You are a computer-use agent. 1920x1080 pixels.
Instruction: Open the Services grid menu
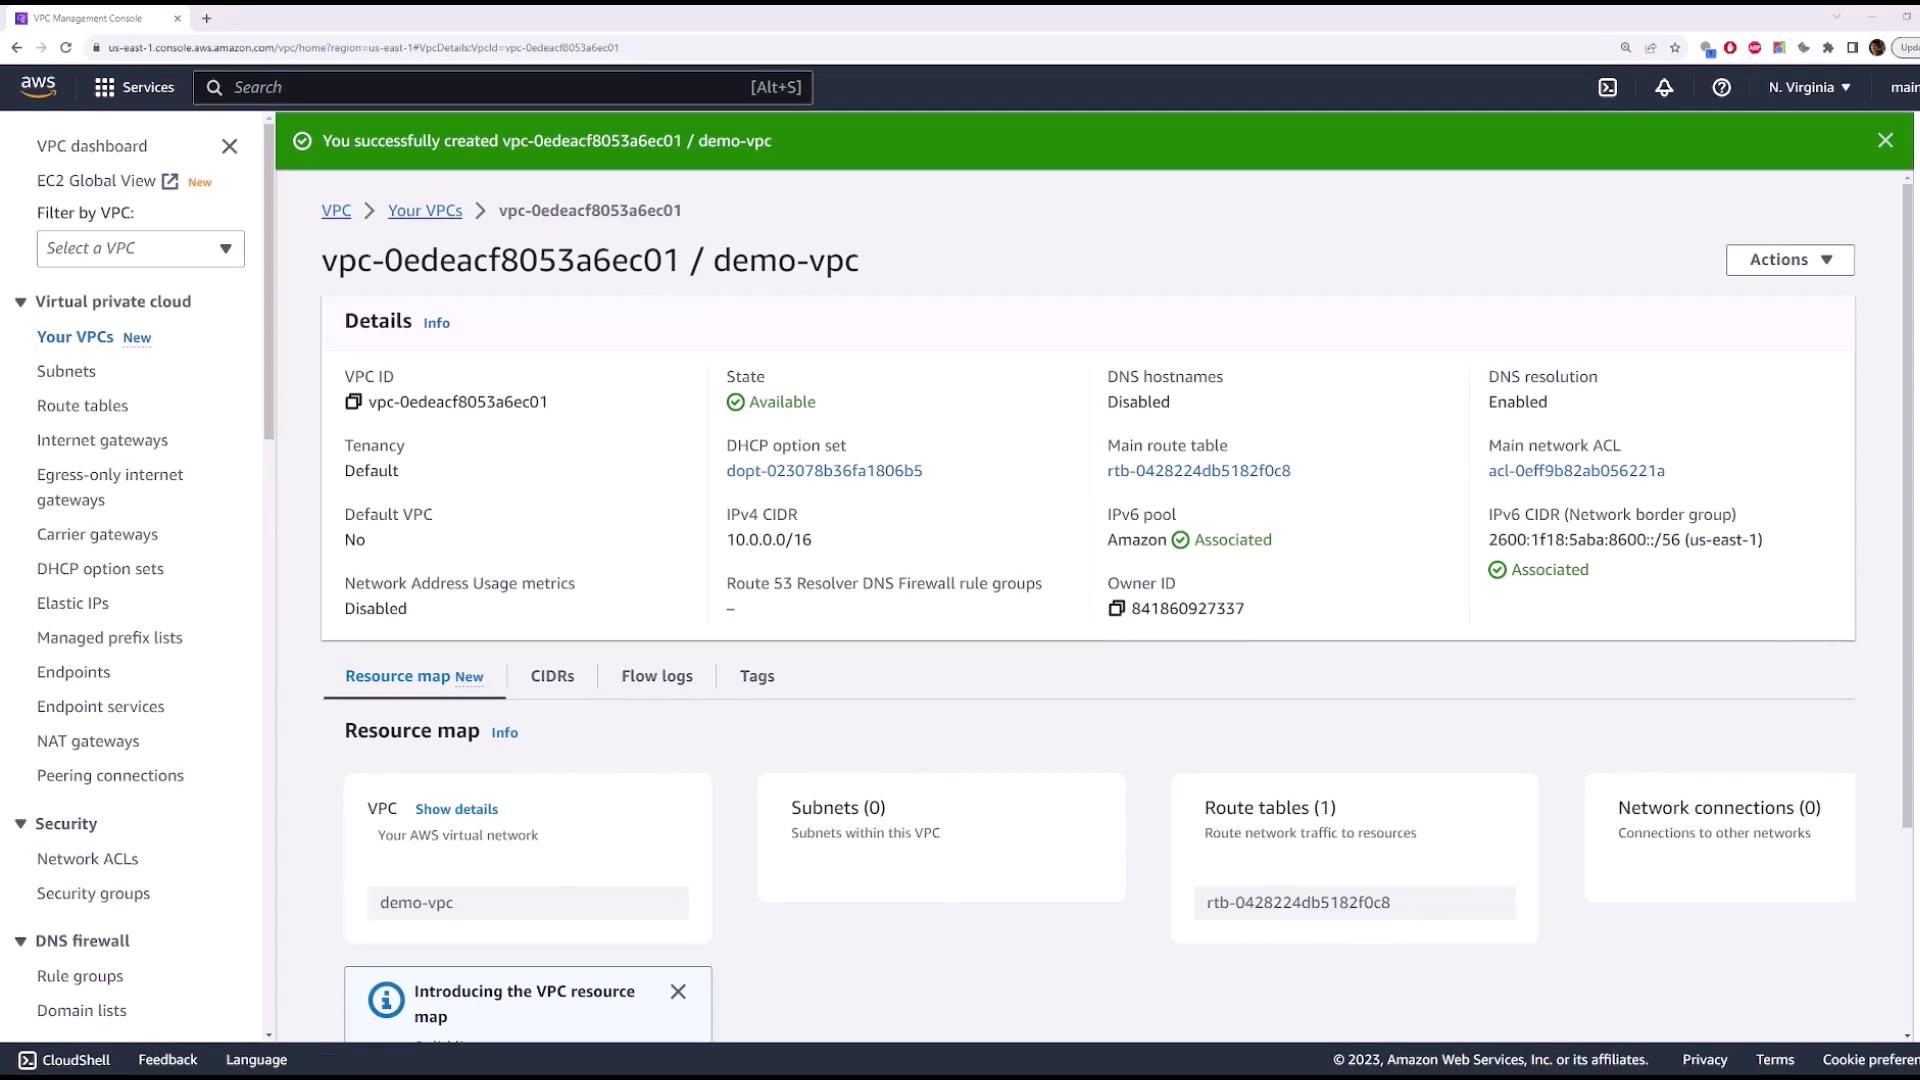tap(104, 88)
